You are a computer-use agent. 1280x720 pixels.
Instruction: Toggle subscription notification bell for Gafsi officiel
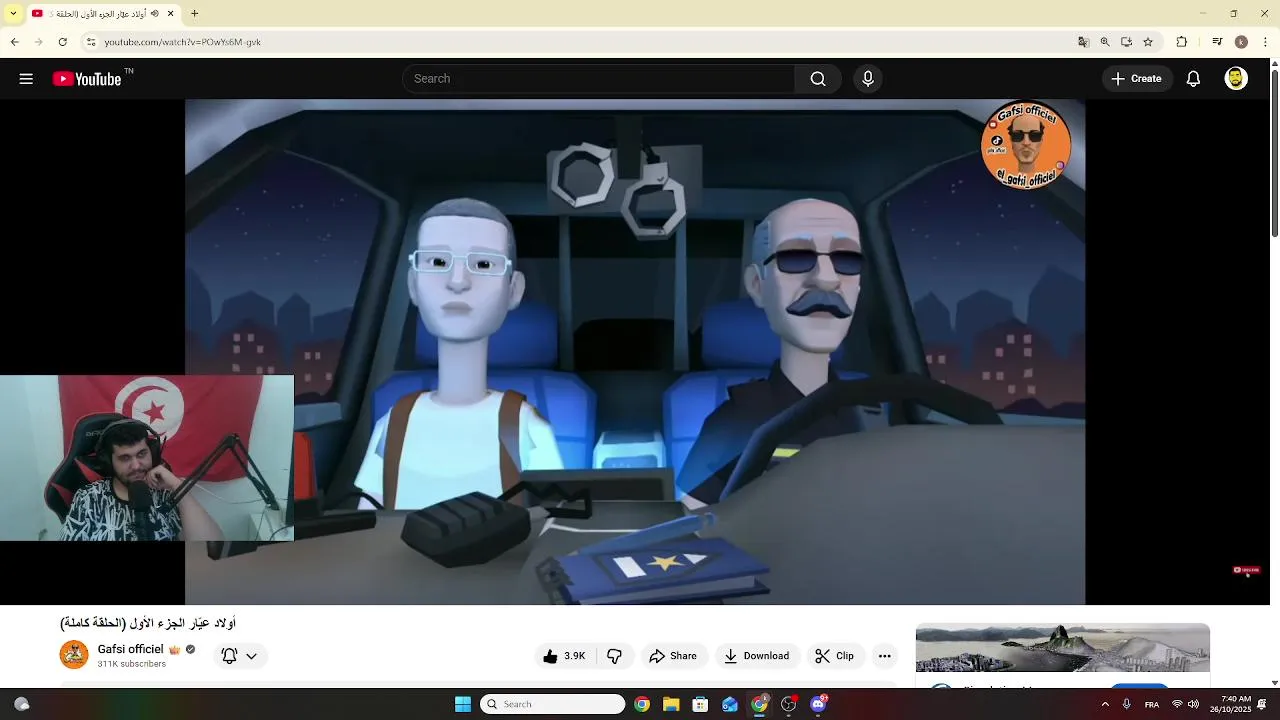point(229,656)
